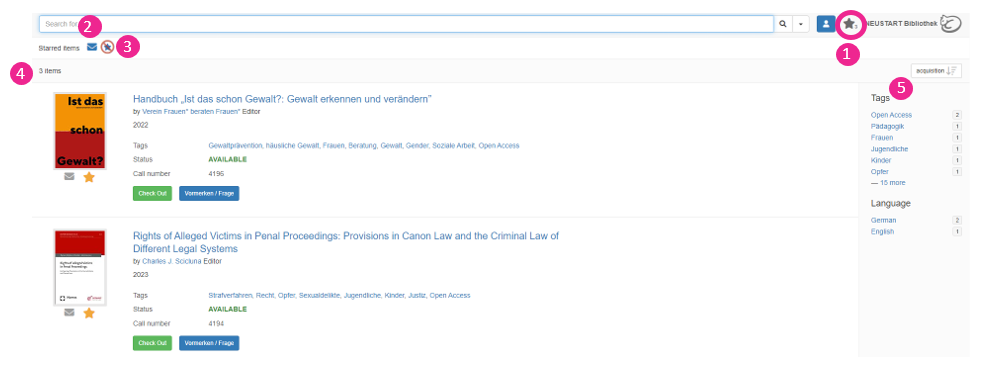This screenshot has height=369, width=998.
Task: Click the magnifier search icon
Action: pos(783,24)
